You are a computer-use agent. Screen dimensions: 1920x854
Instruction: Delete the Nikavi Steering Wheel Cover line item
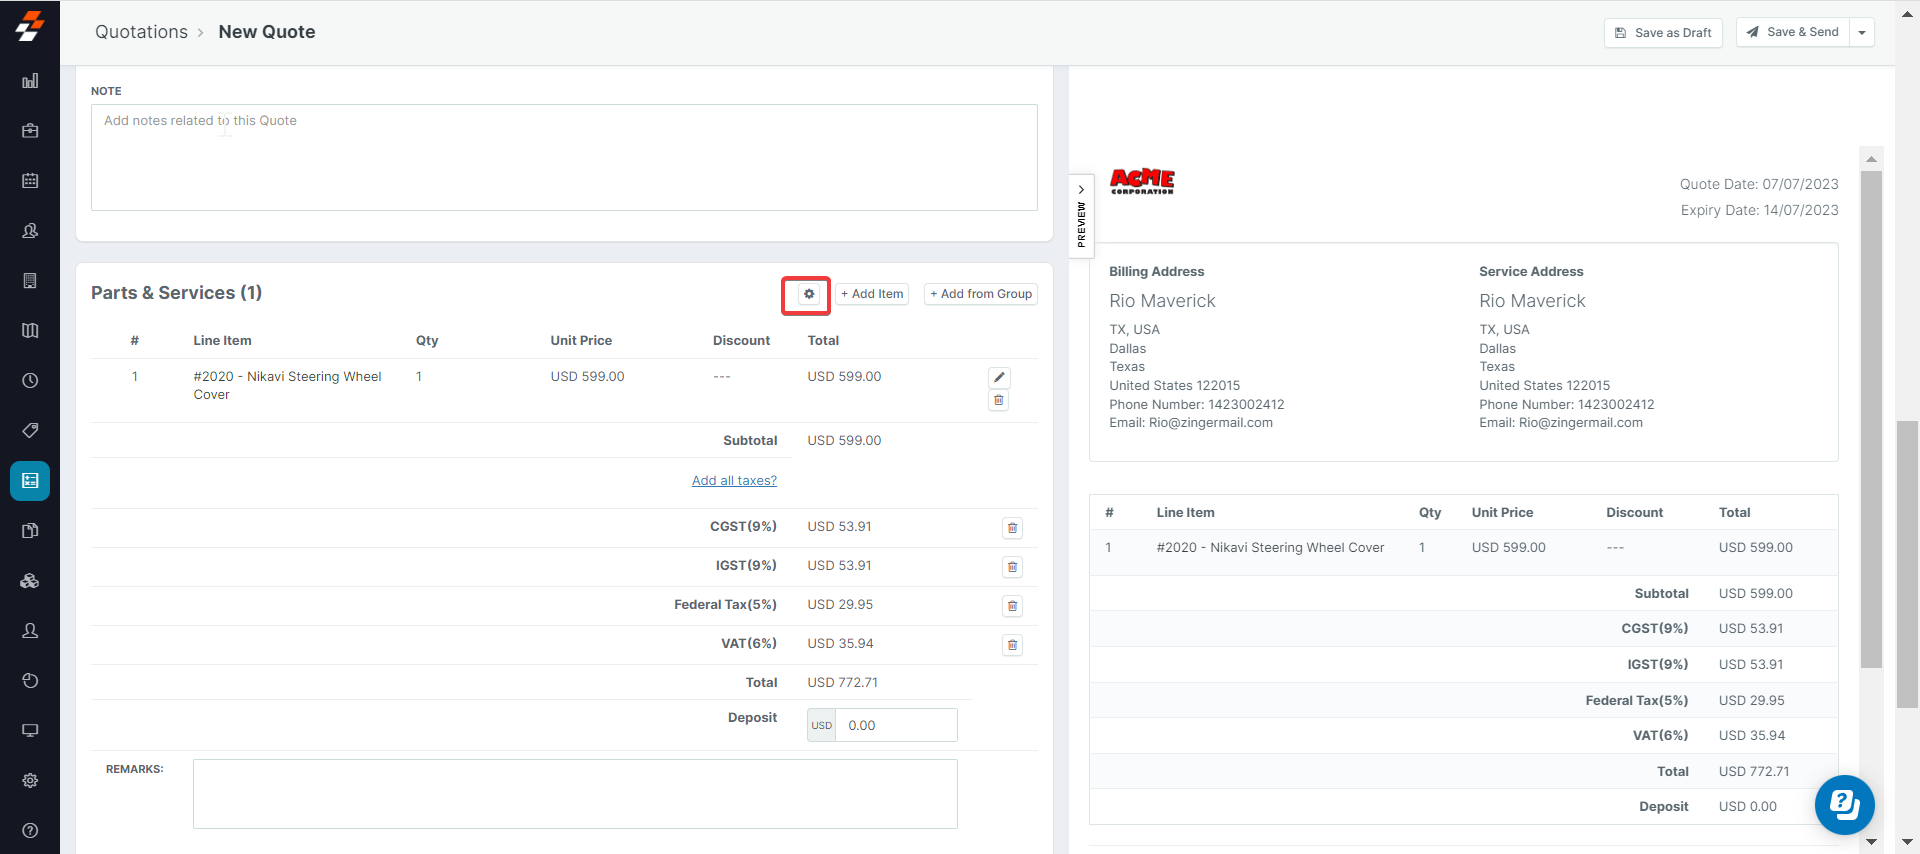coord(998,401)
